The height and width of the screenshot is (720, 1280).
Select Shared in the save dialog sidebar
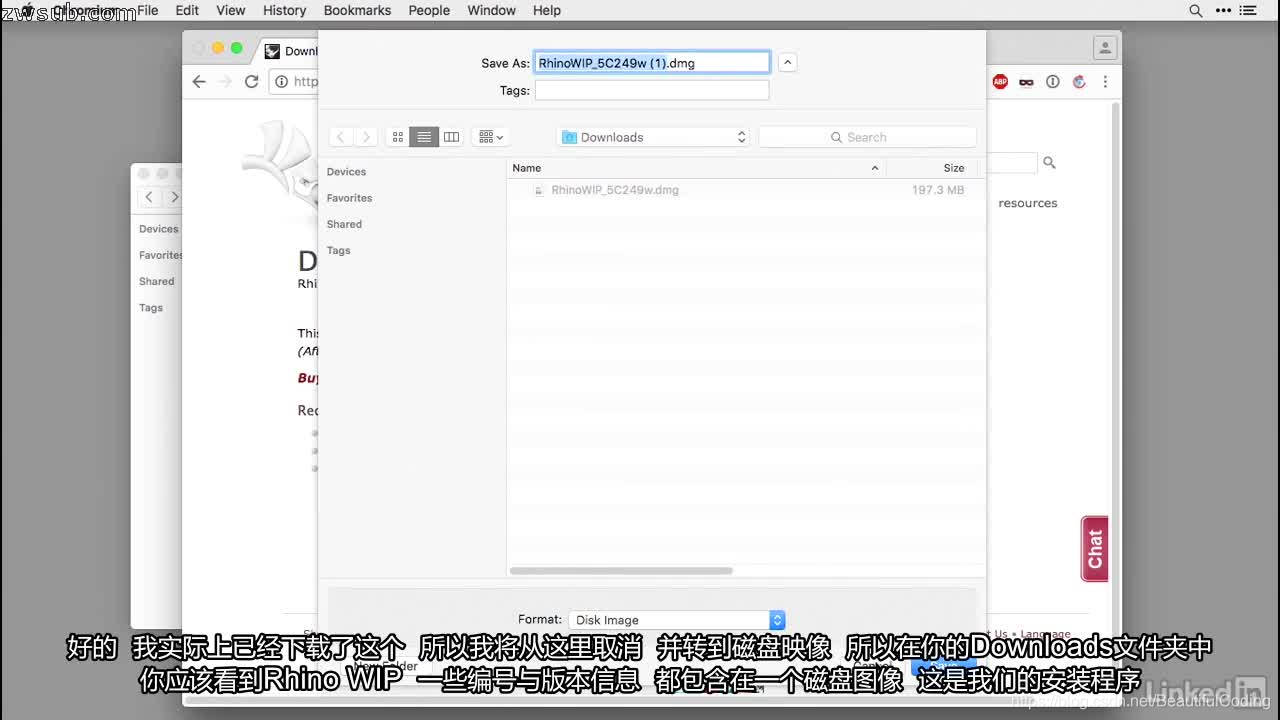coord(344,224)
